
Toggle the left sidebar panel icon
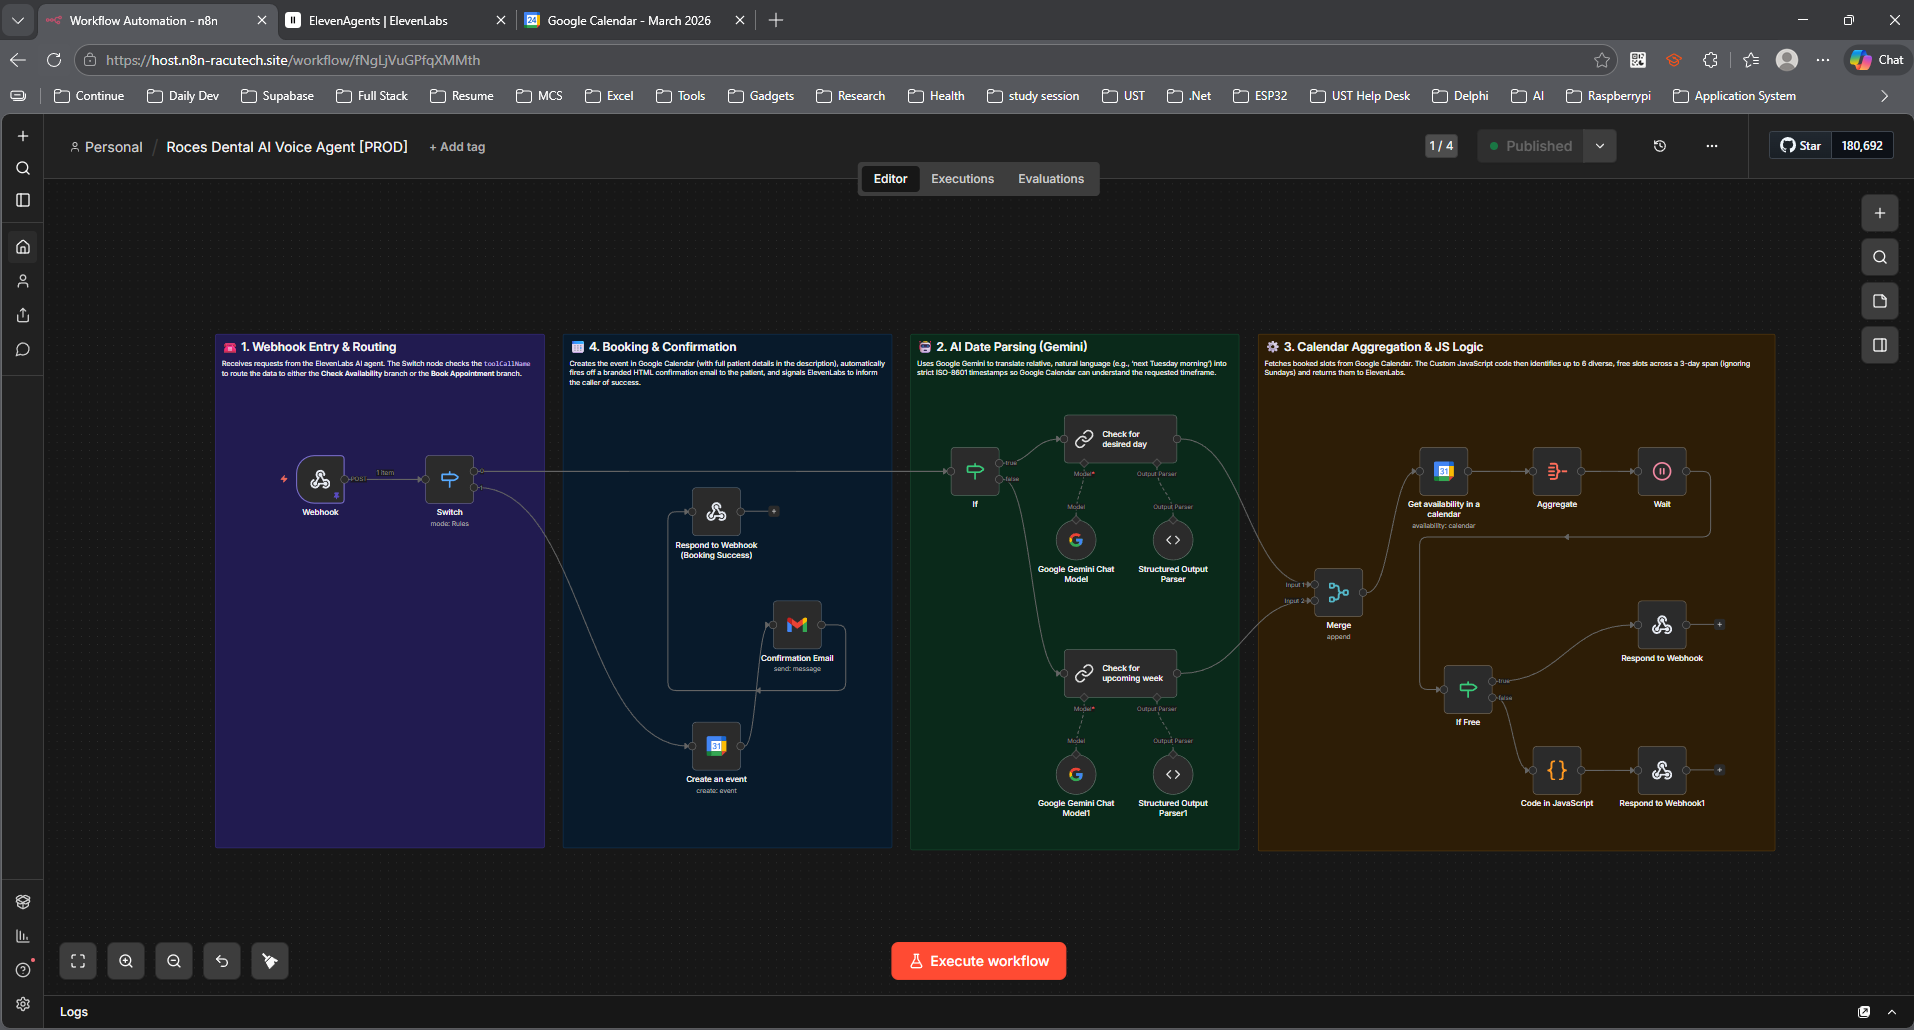(x=23, y=200)
